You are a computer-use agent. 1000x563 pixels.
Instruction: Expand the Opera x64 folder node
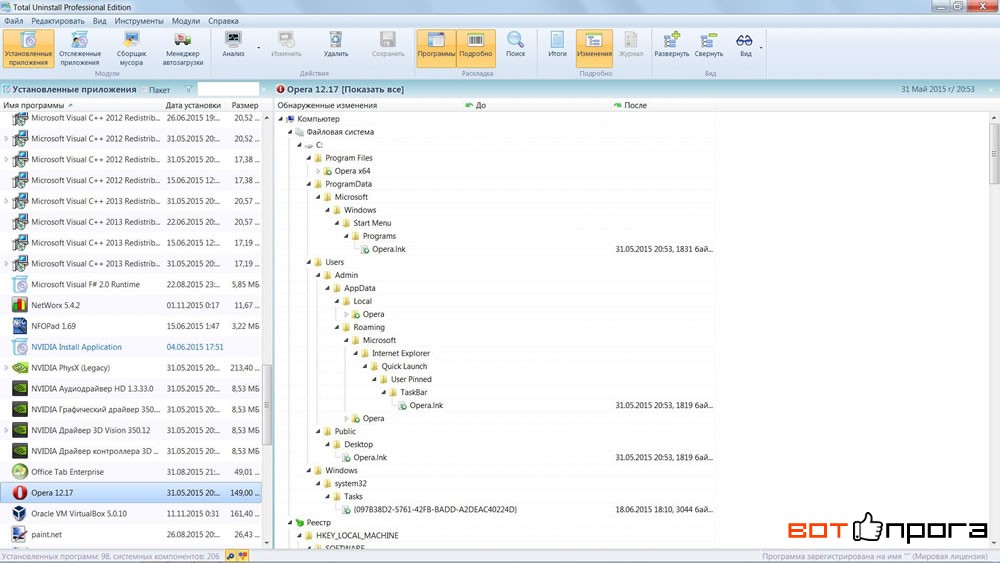(x=318, y=171)
